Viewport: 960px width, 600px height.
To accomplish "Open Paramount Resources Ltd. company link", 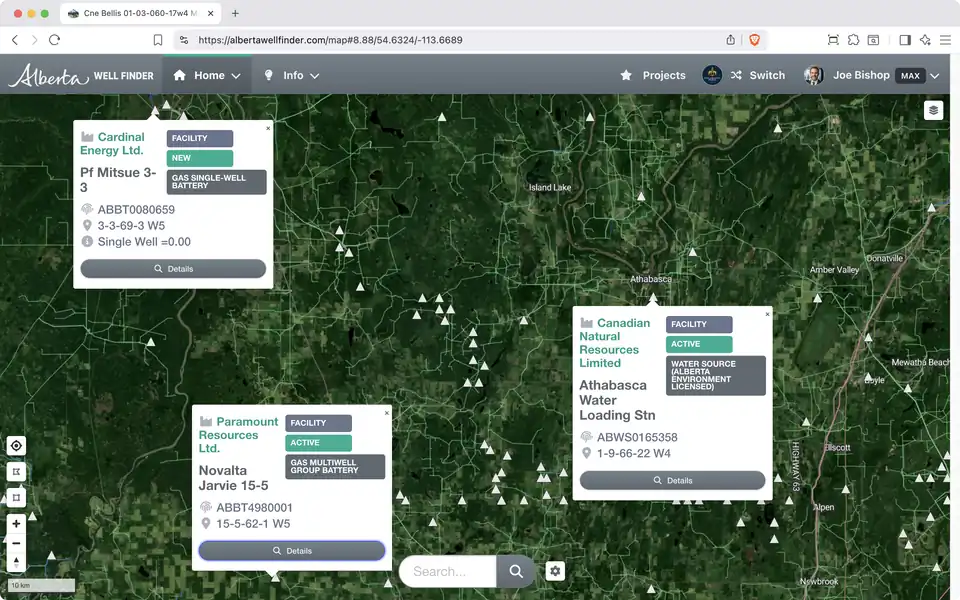I will pos(238,435).
